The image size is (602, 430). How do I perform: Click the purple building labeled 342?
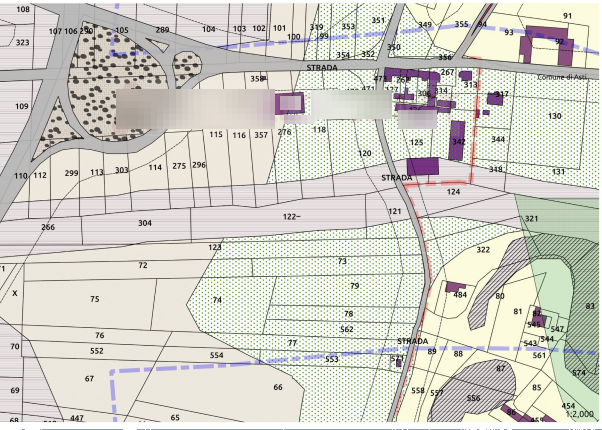(458, 138)
